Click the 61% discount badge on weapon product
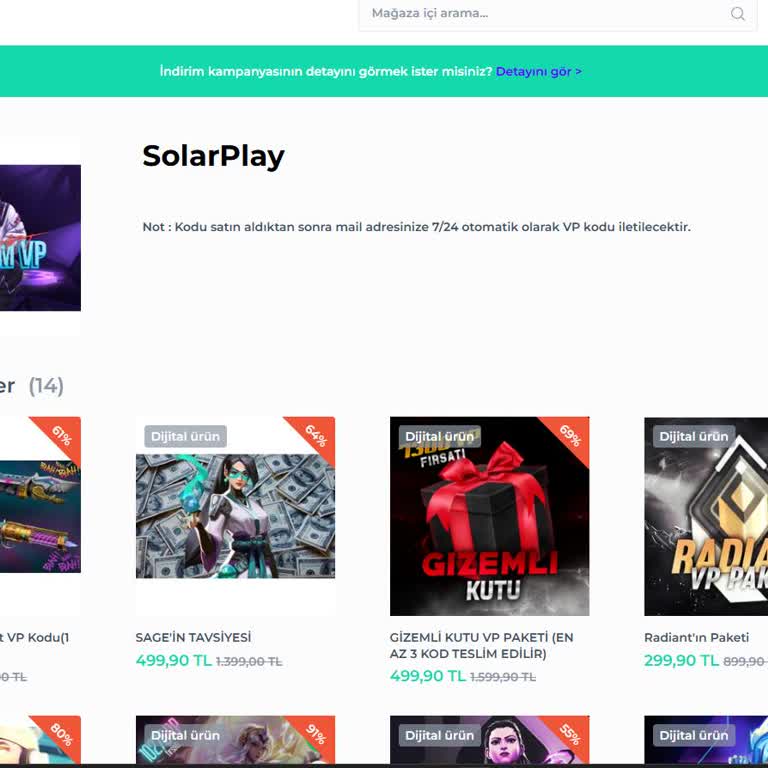This screenshot has height=768, width=768. pyautogui.click(x=61, y=435)
